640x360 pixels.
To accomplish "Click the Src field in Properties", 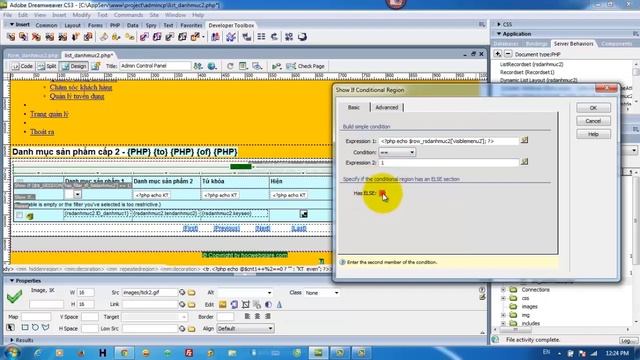I will point(150,293).
